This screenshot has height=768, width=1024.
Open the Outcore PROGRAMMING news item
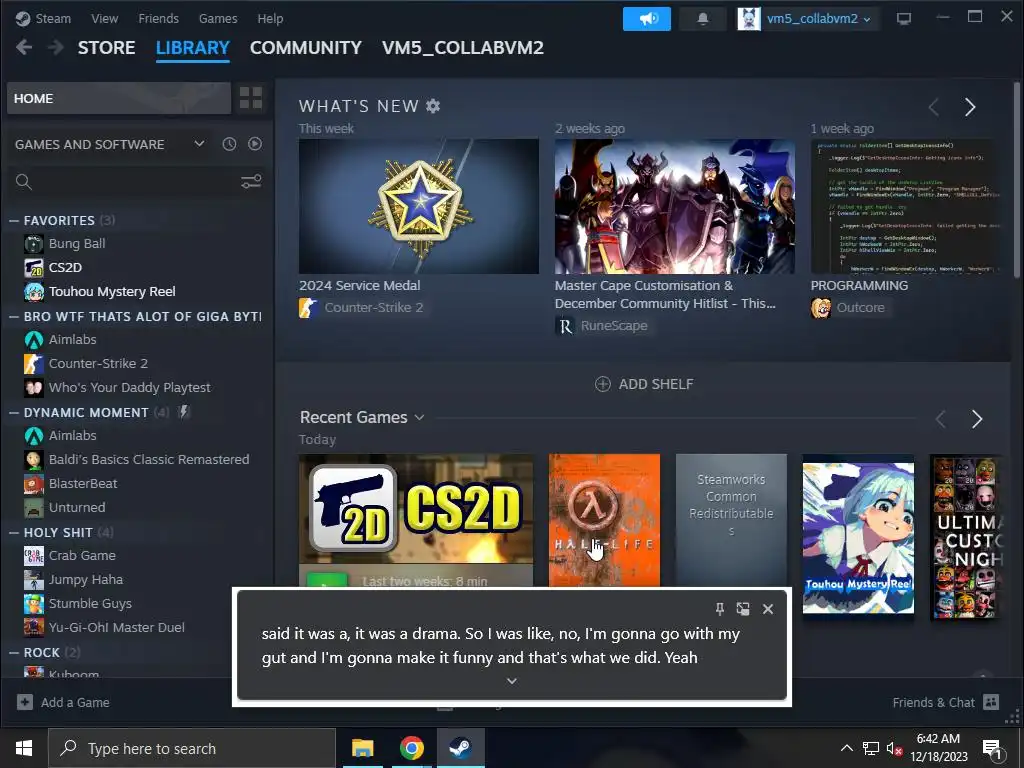coord(904,206)
